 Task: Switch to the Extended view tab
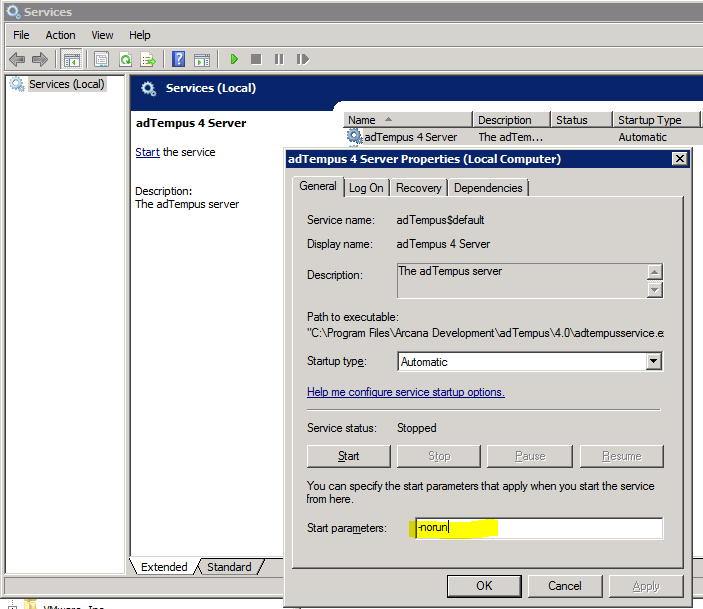point(164,567)
